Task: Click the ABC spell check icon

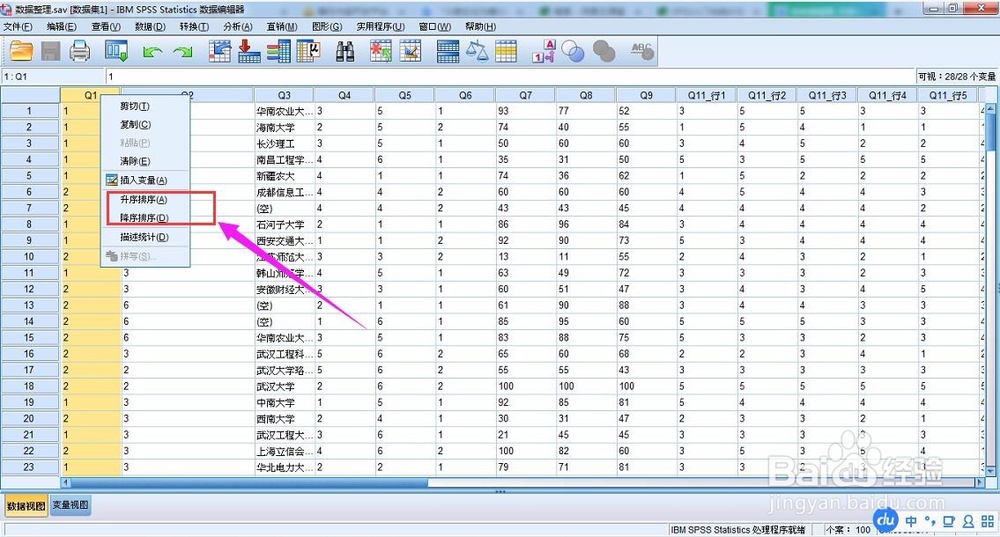Action: pyautogui.click(x=642, y=51)
